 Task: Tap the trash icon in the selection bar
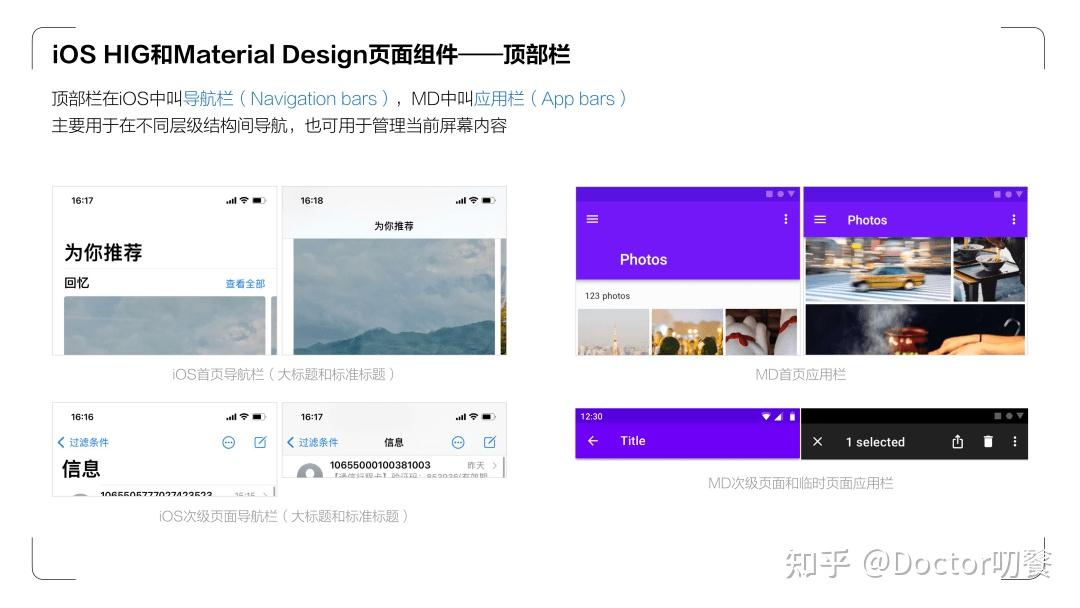tap(988, 440)
